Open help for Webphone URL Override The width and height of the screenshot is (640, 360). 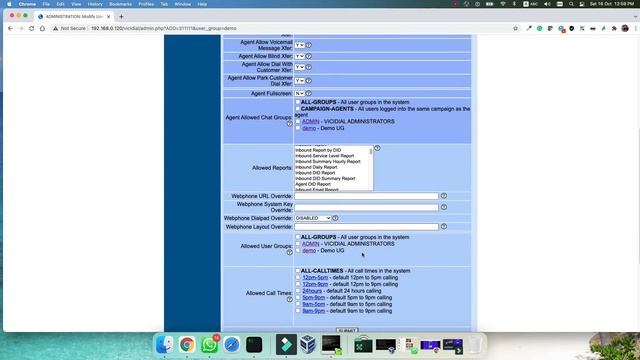[x=444, y=196]
